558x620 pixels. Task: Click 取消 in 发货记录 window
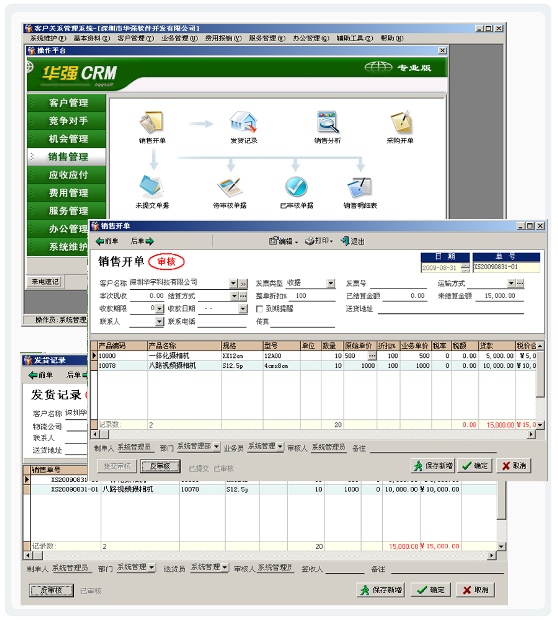pyautogui.click(x=475, y=590)
